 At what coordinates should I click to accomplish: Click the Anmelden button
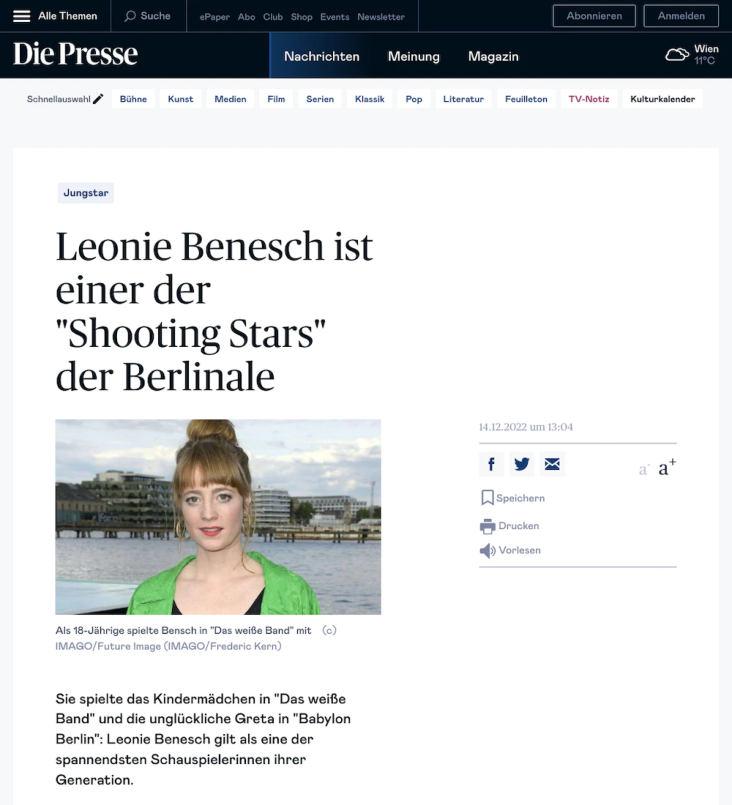pos(681,16)
